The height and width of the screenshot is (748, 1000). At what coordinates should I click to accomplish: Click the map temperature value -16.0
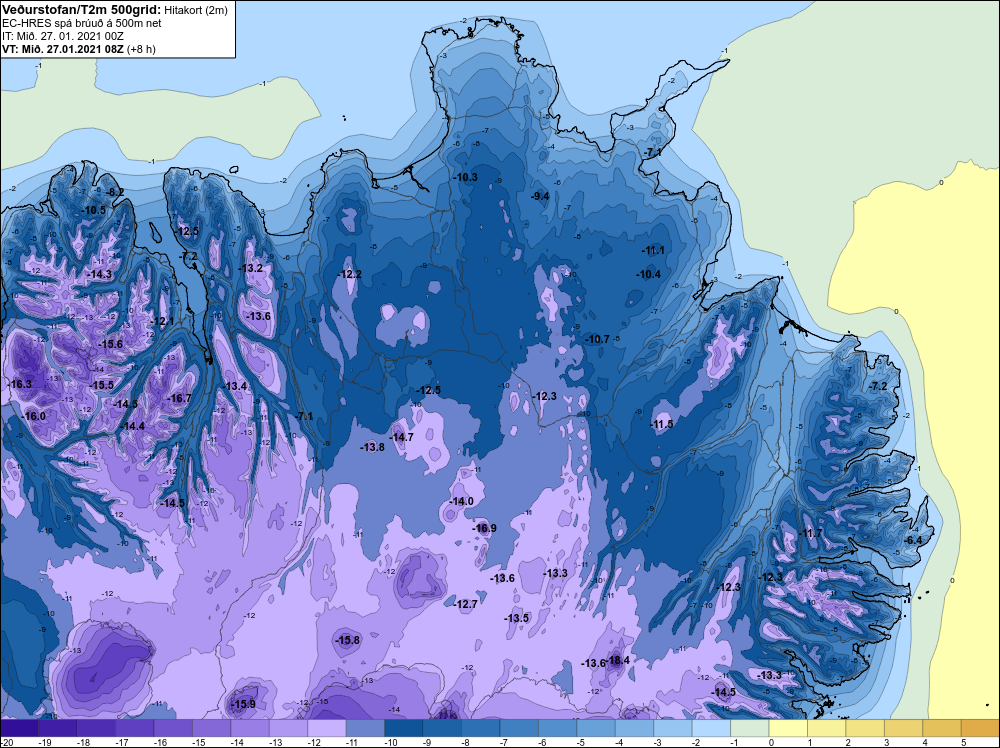click(x=33, y=416)
